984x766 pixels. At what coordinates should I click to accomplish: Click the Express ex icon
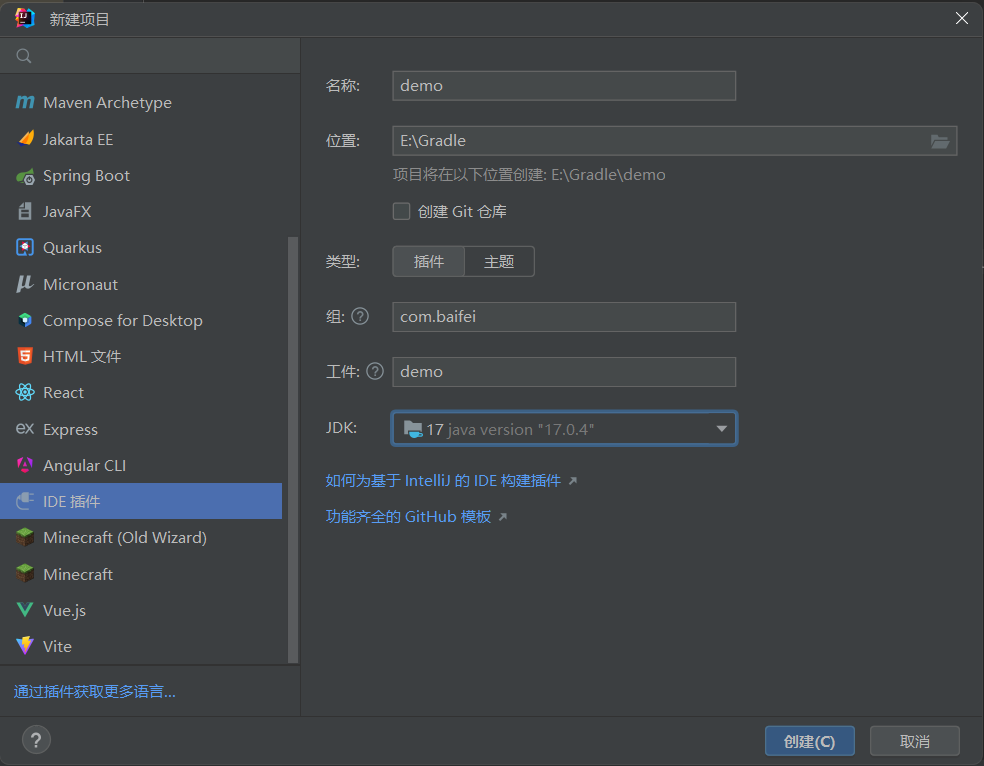pos(25,428)
